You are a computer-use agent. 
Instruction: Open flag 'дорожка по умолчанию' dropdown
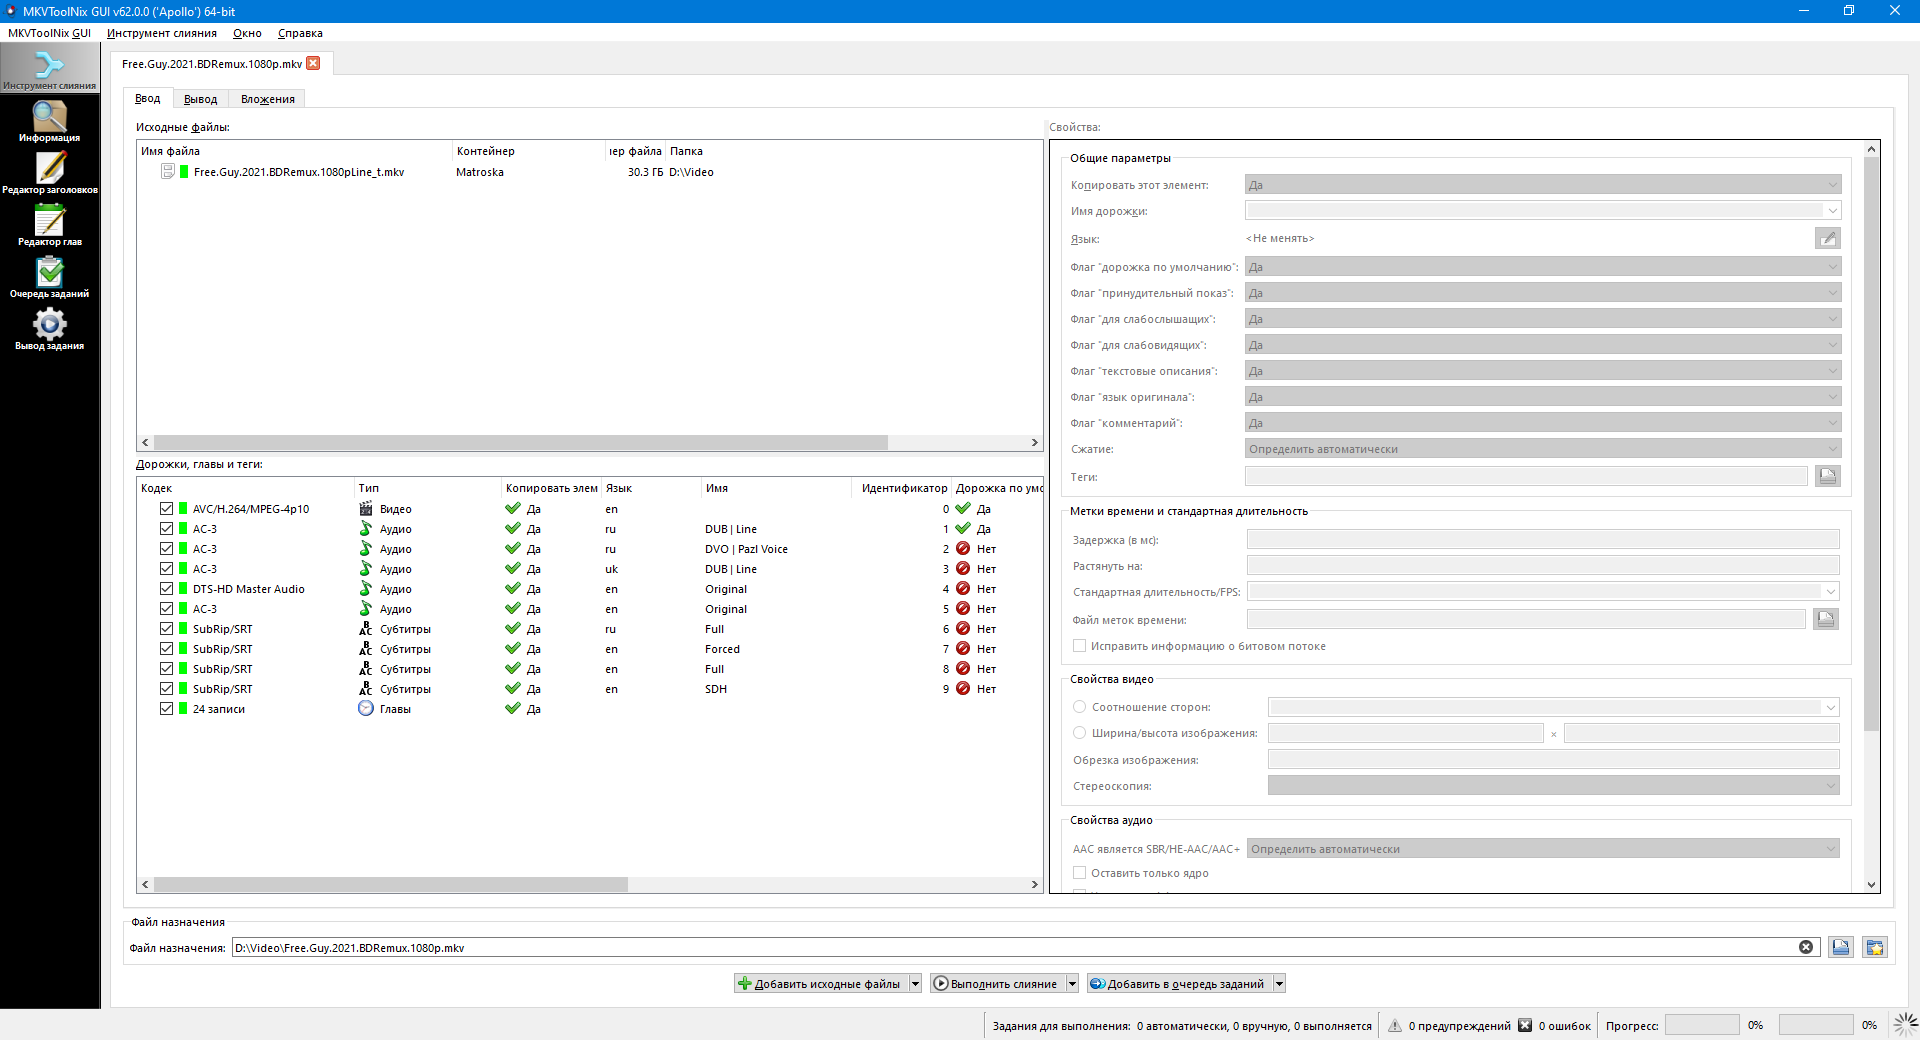[x=1543, y=267]
